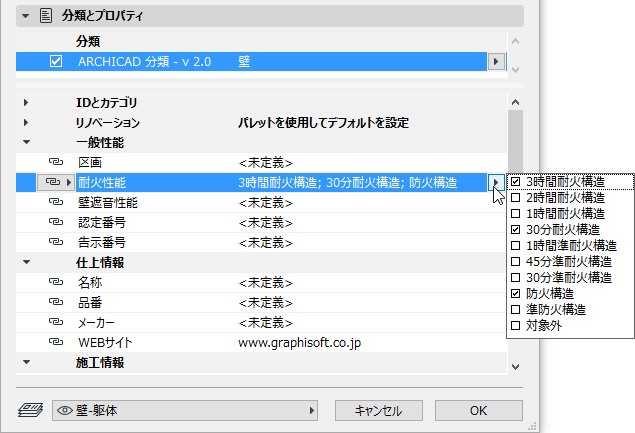Check 45分準耐火構造 option
Image resolution: width=635 pixels, height=433 pixels.
tap(516, 262)
